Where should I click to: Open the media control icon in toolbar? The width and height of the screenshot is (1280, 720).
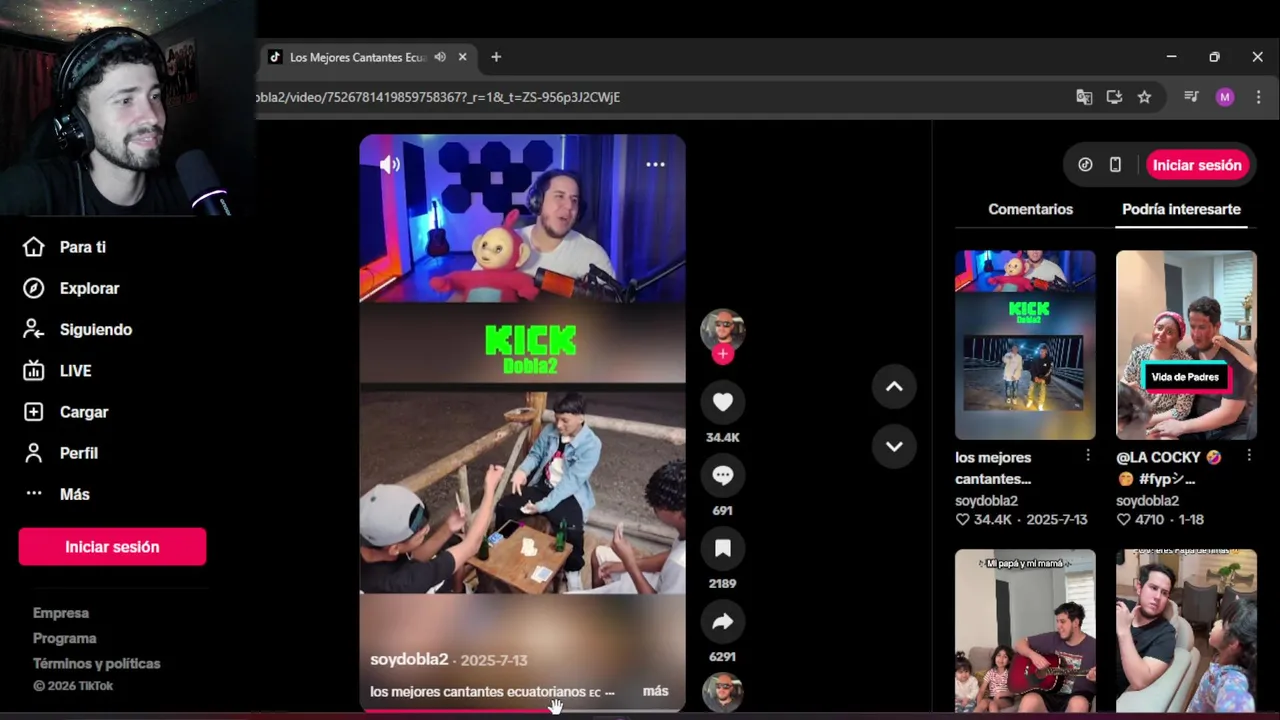[1191, 97]
